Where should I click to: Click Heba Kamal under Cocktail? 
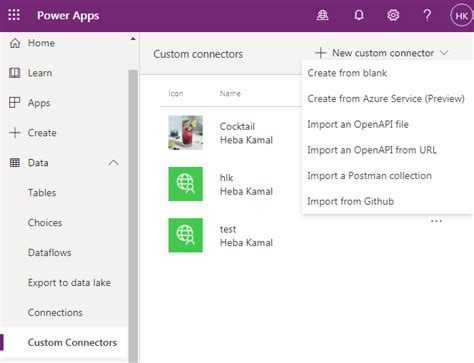click(x=246, y=140)
